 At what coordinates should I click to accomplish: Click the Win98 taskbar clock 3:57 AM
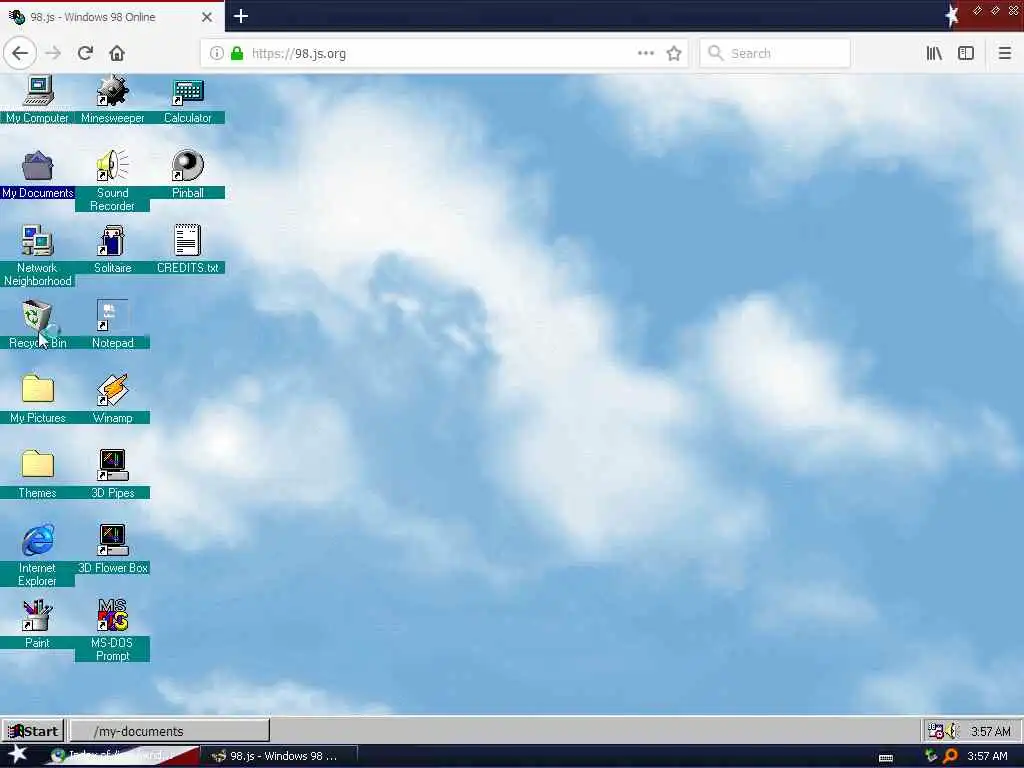tap(990, 731)
